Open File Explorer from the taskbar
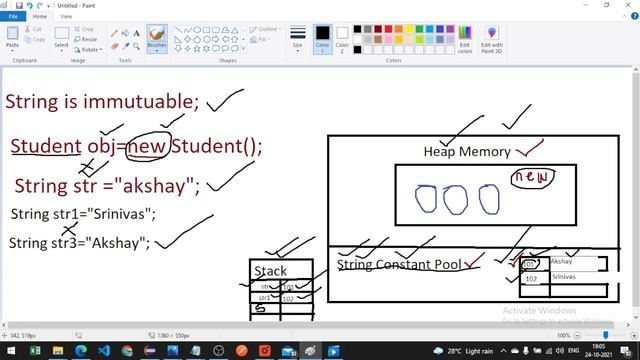 (58, 351)
